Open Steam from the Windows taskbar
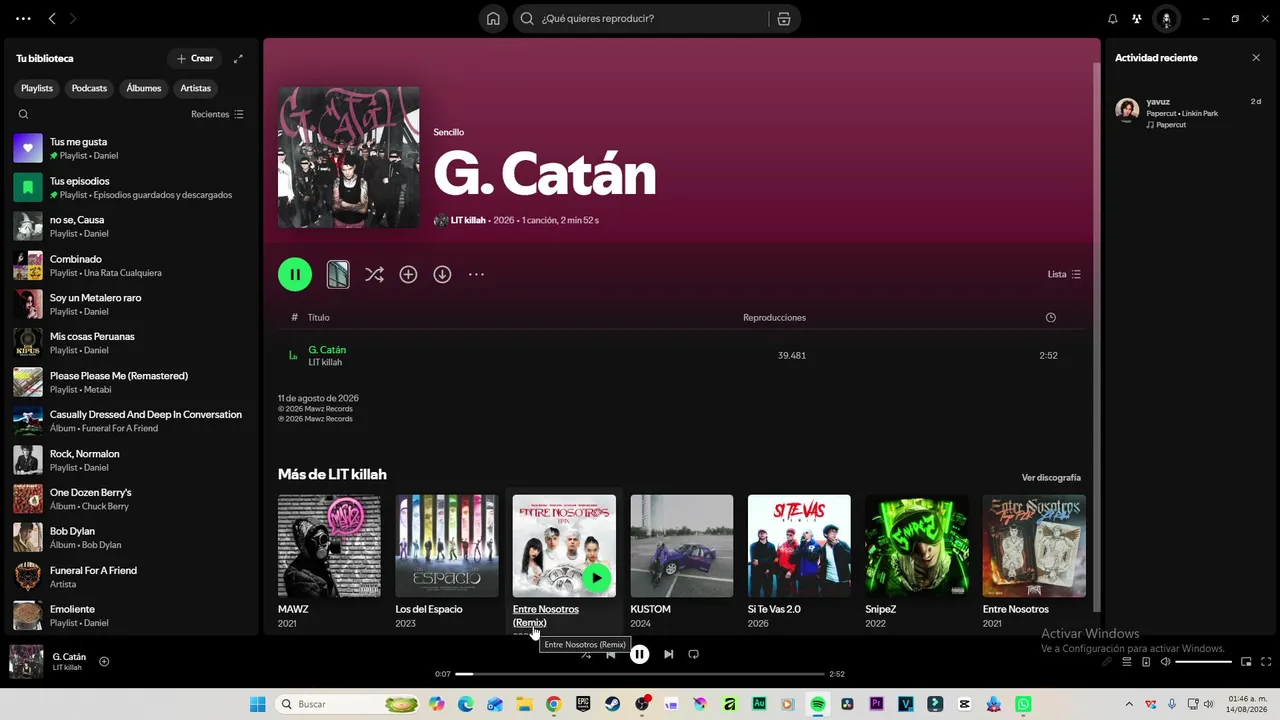 coord(612,704)
